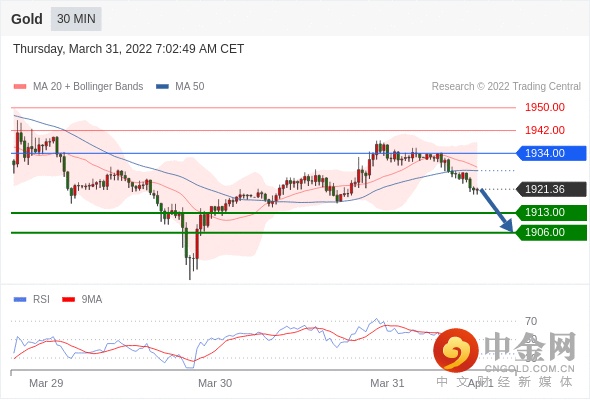Viewport: 590px width, 400px height.
Task: Click the Mar 30 date axis label
Action: pos(215,383)
